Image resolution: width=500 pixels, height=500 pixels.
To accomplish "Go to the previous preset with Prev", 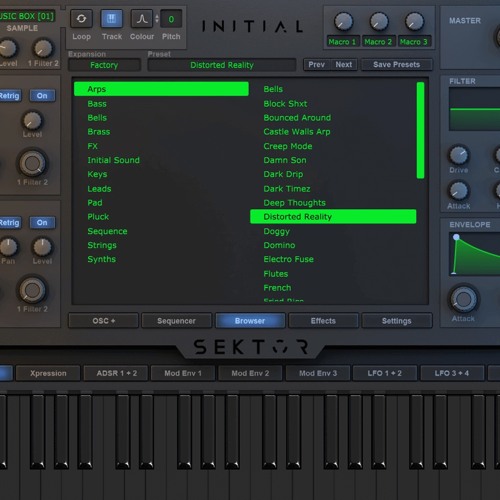I will tap(316, 65).
